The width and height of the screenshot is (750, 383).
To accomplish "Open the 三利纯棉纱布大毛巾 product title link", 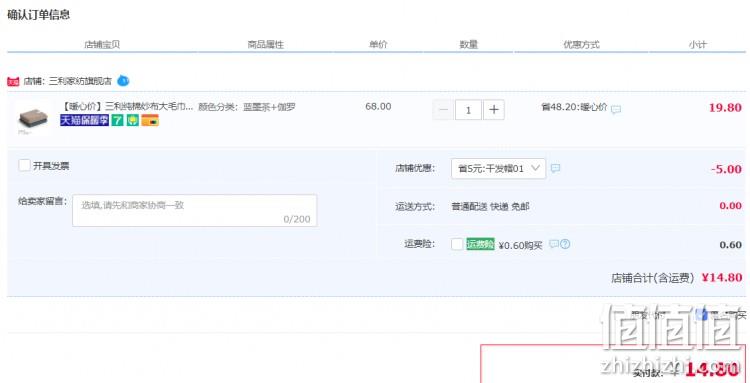I will (128, 106).
